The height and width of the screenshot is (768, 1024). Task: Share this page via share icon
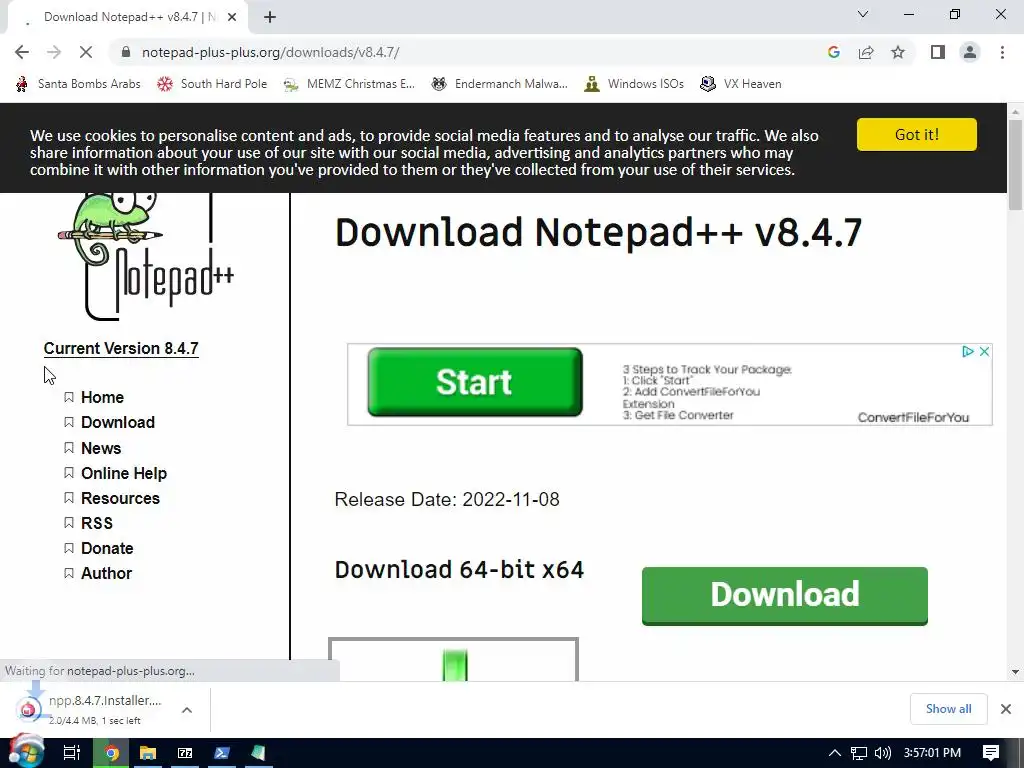866,52
